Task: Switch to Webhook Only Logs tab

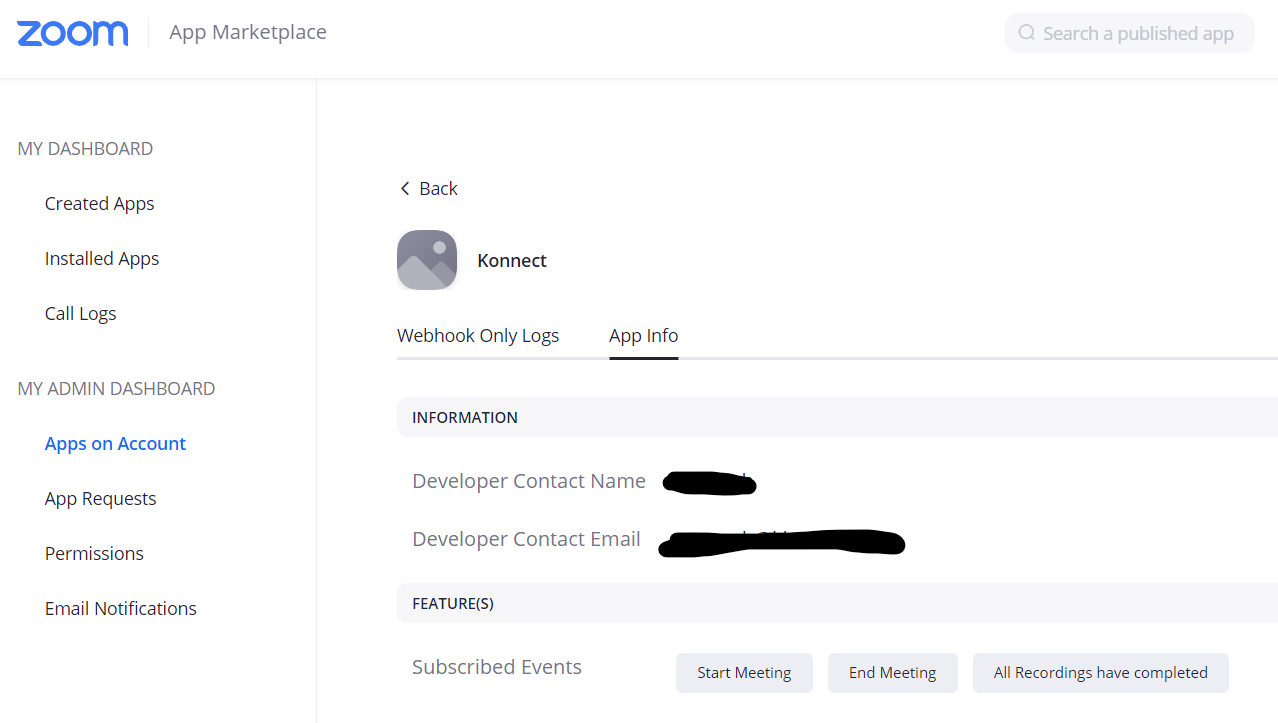Action: coord(478,335)
